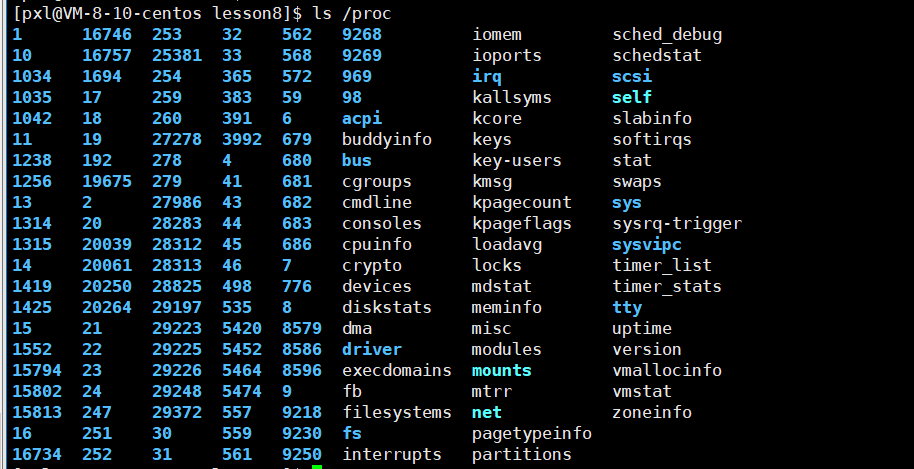This screenshot has height=469, width=914.
Task: Select process directory 15794
Action: pyautogui.click(x=37, y=370)
